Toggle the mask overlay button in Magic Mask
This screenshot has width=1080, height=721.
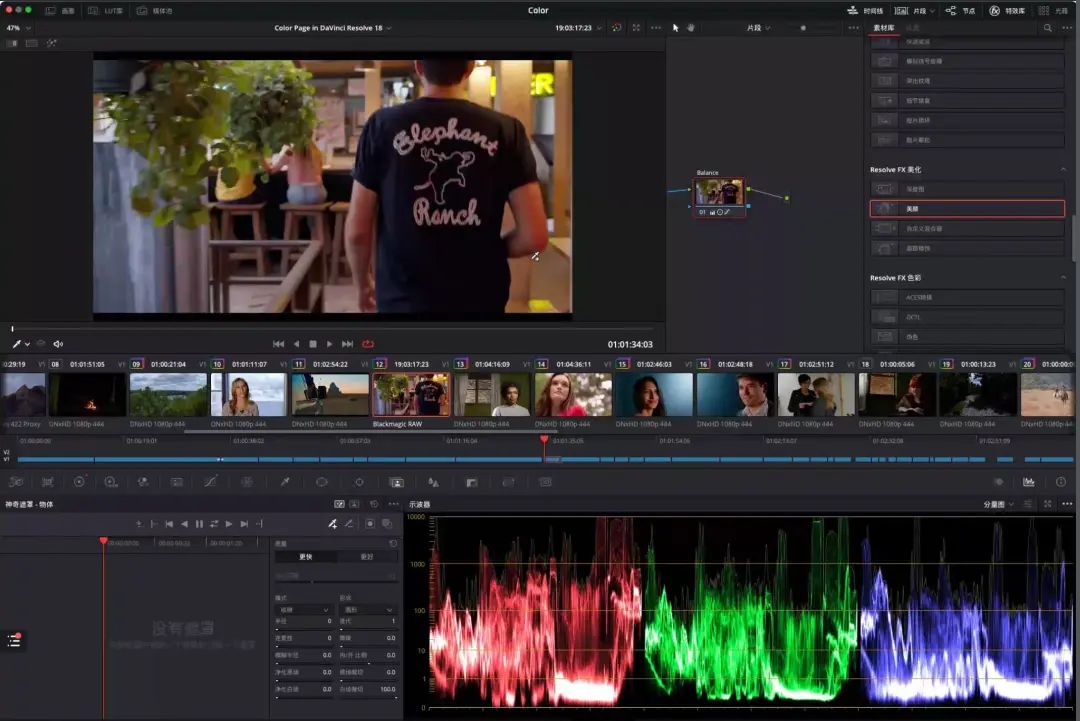pos(370,524)
